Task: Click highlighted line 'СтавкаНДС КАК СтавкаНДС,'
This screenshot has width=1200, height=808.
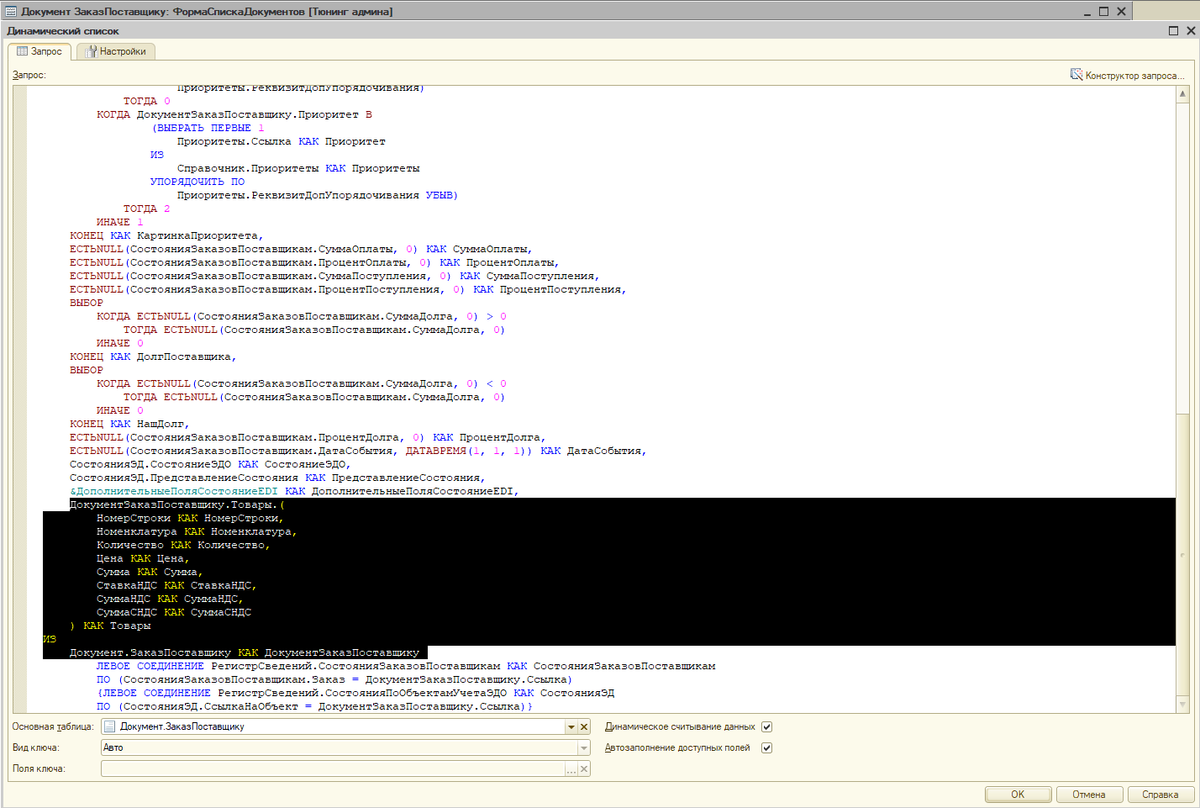Action: [x=177, y=586]
